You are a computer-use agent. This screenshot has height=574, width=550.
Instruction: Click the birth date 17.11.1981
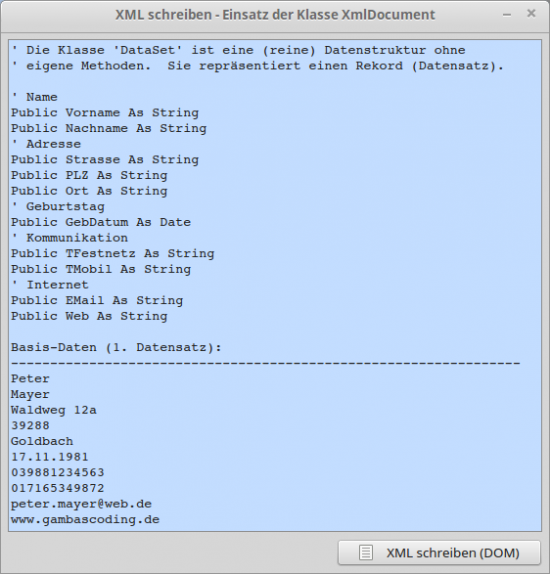50,457
